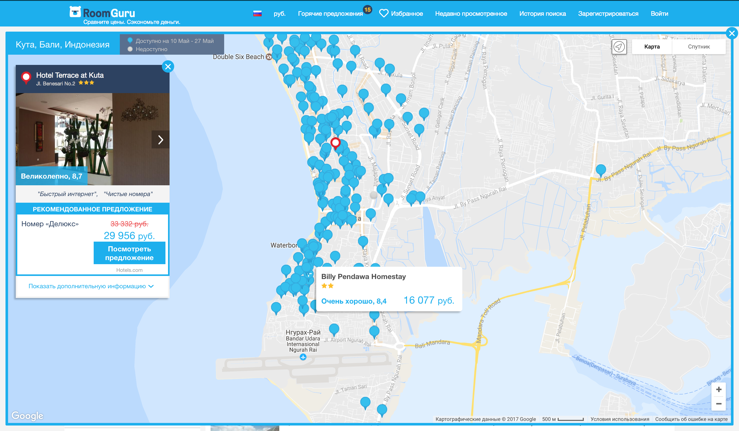Click Войти to log in

point(659,14)
